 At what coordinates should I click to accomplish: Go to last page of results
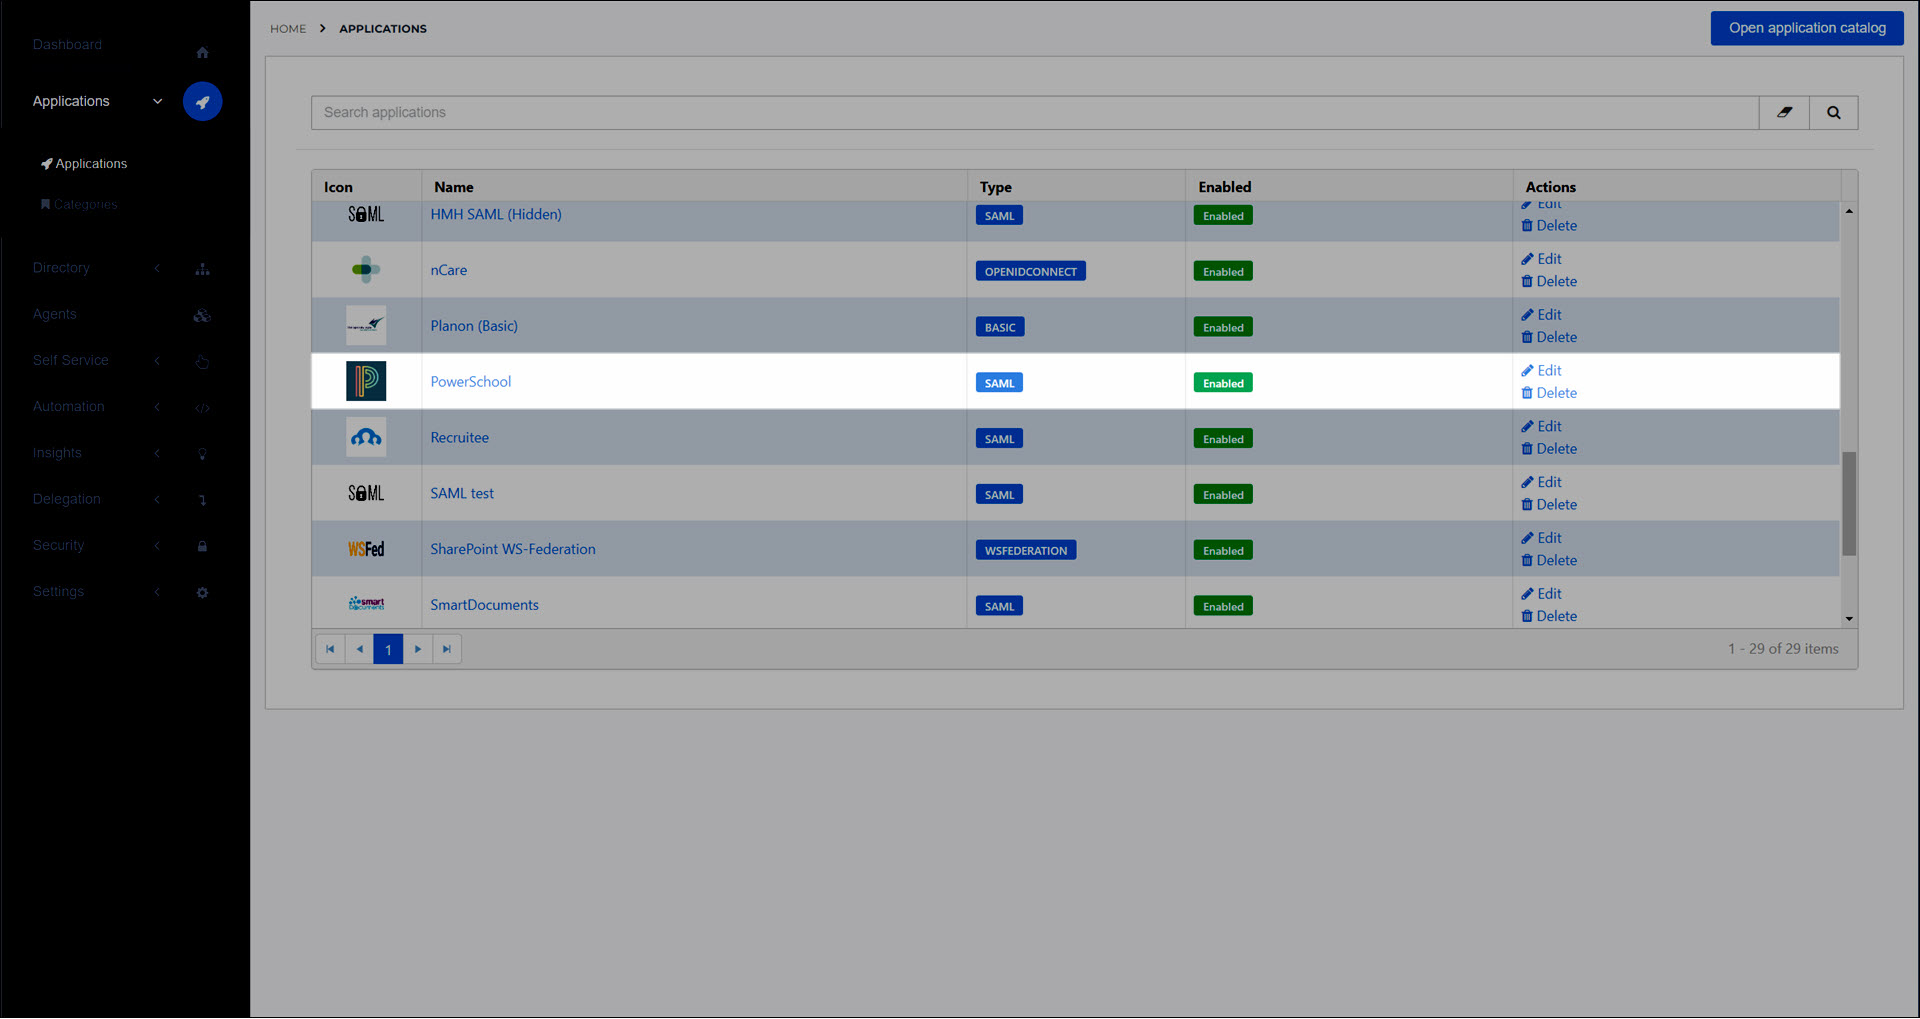447,649
